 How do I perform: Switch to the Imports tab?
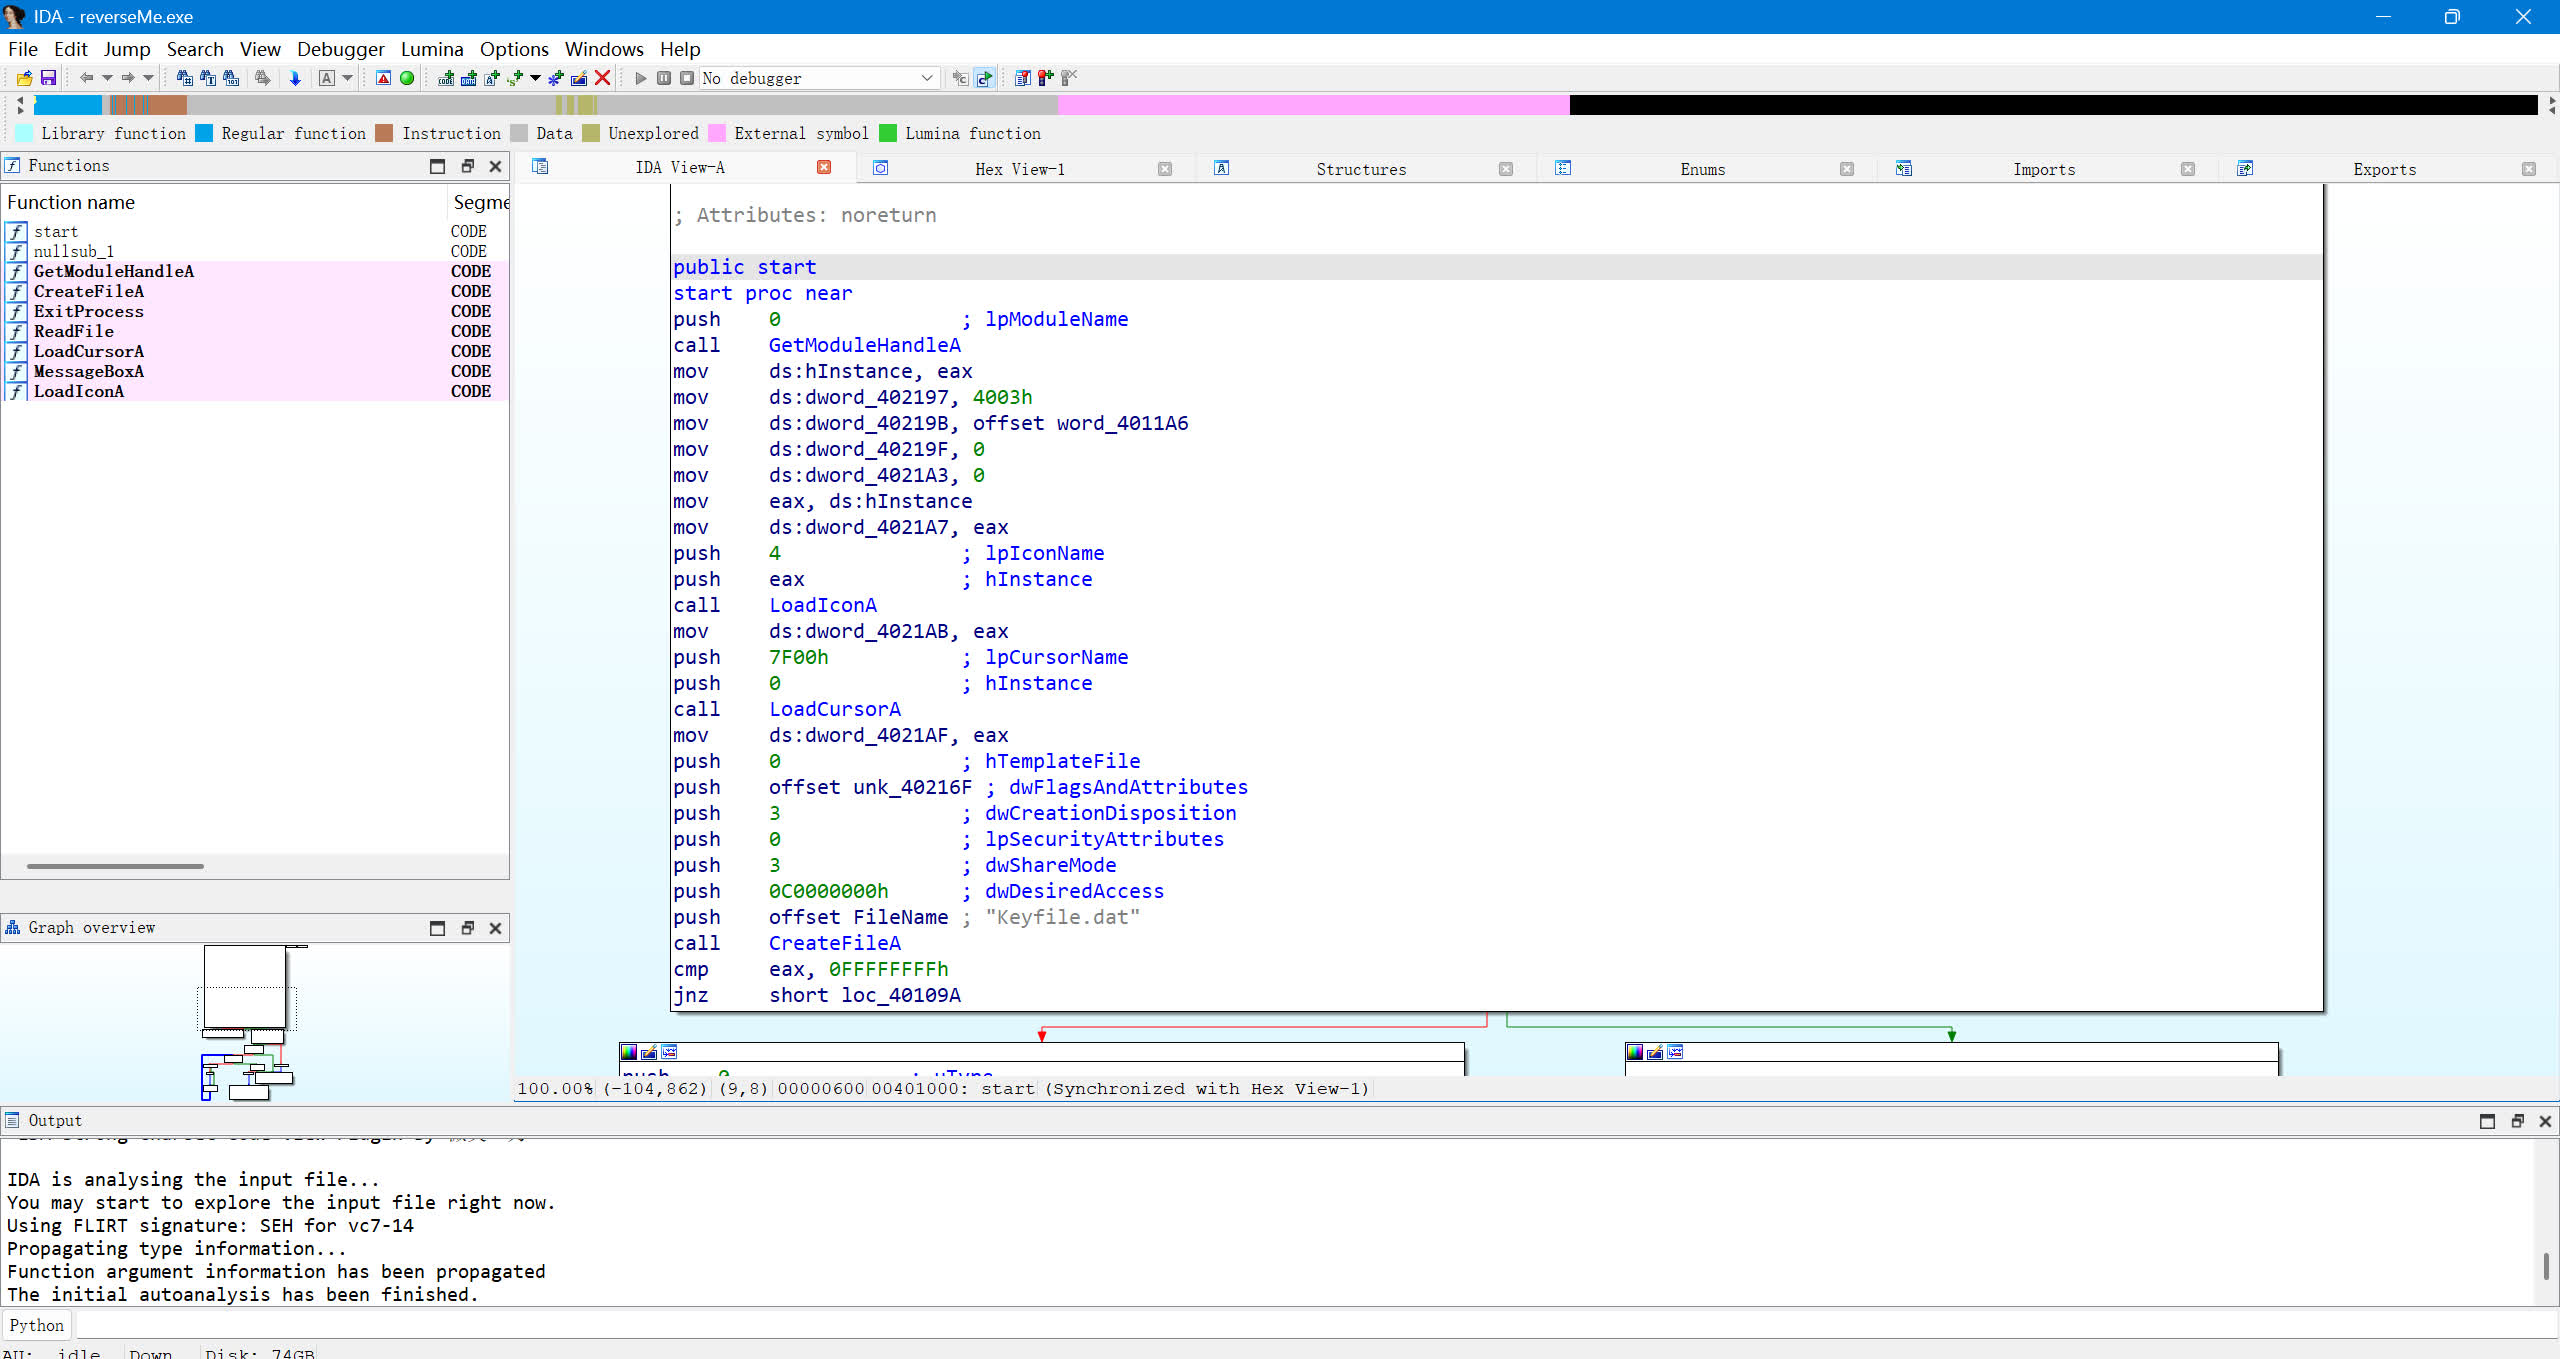point(2043,169)
